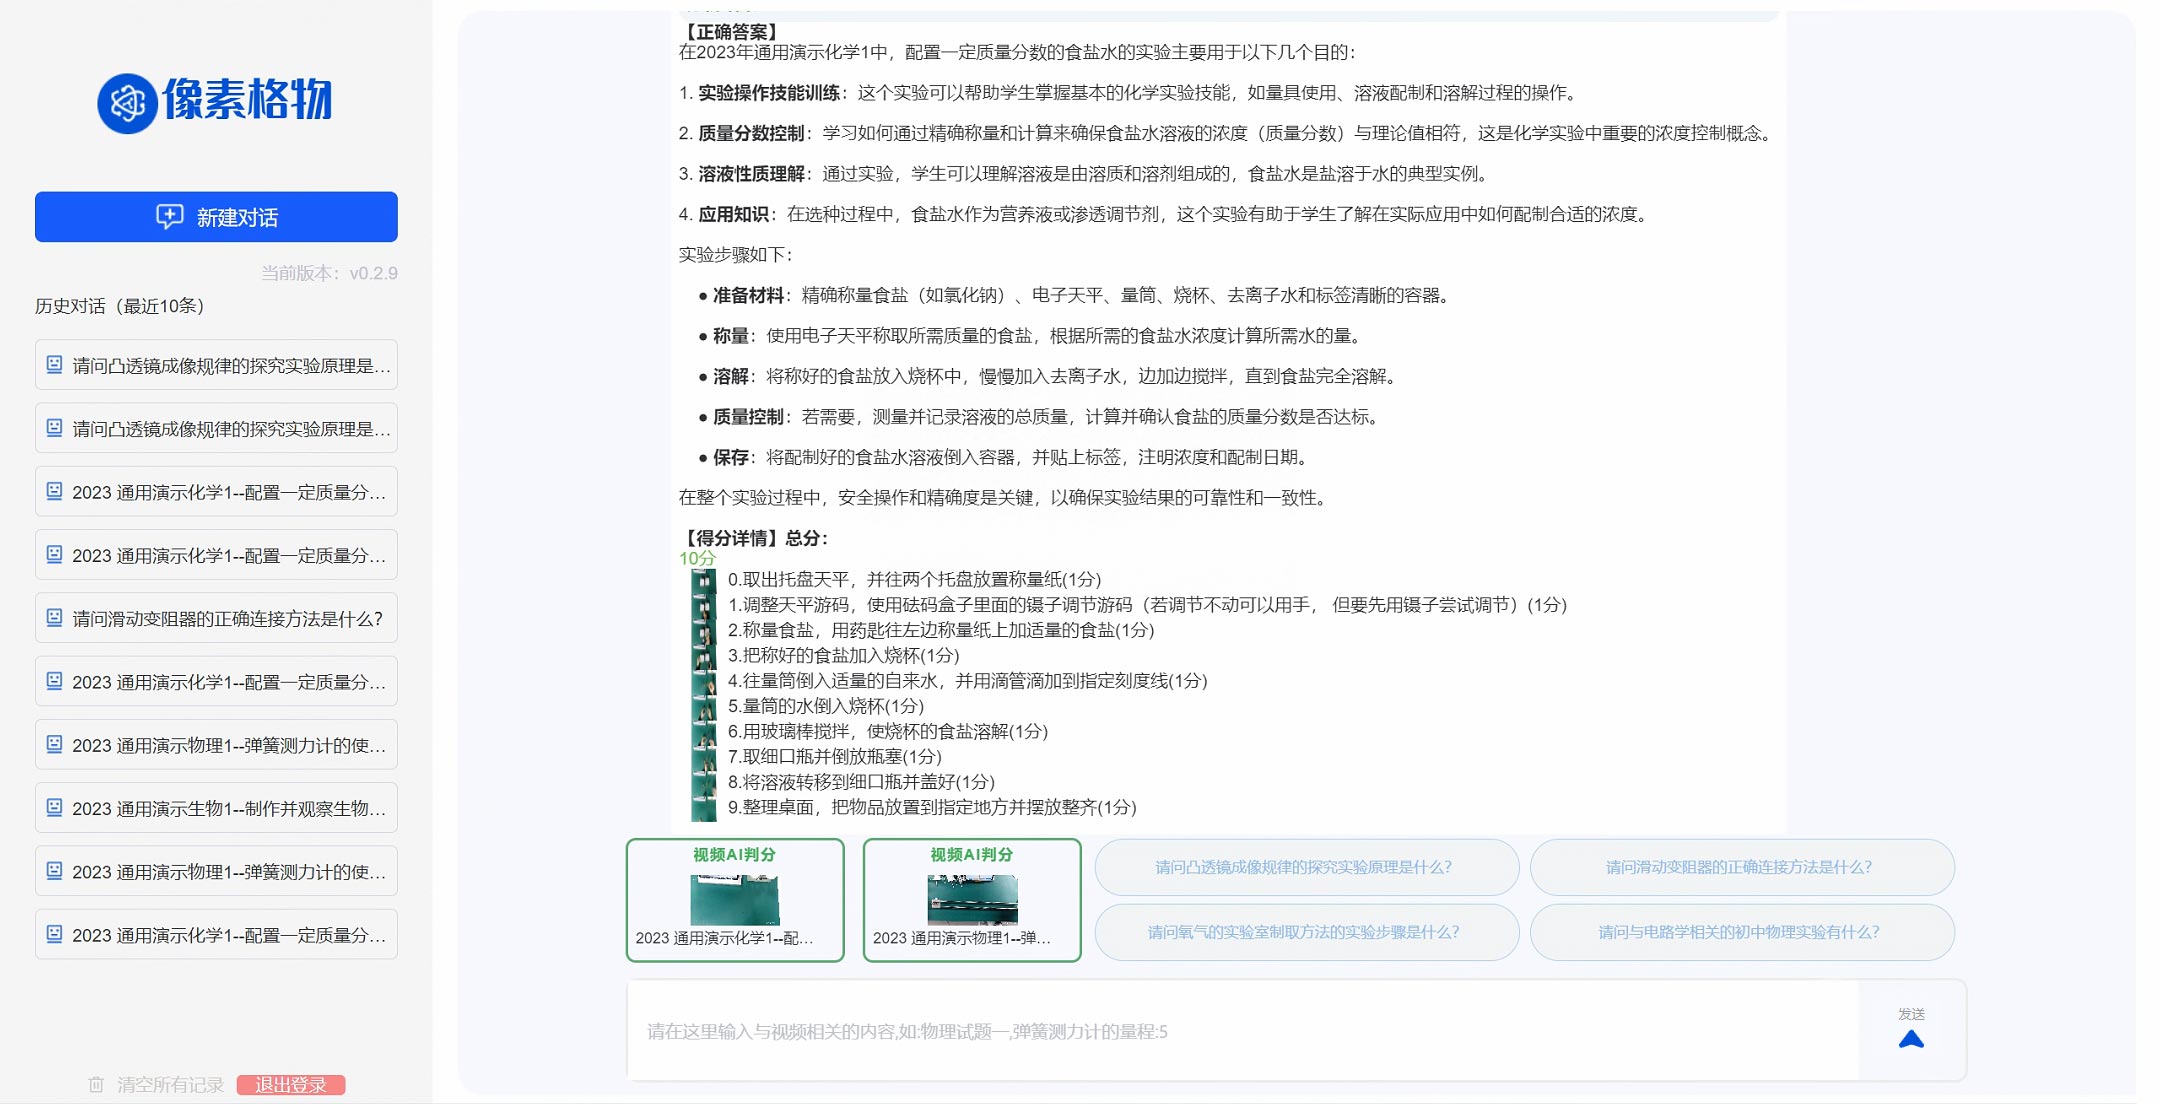Click suggestion about 滑动变阻器 connection
Screen dimensions: 2160x1104
click(1740, 867)
